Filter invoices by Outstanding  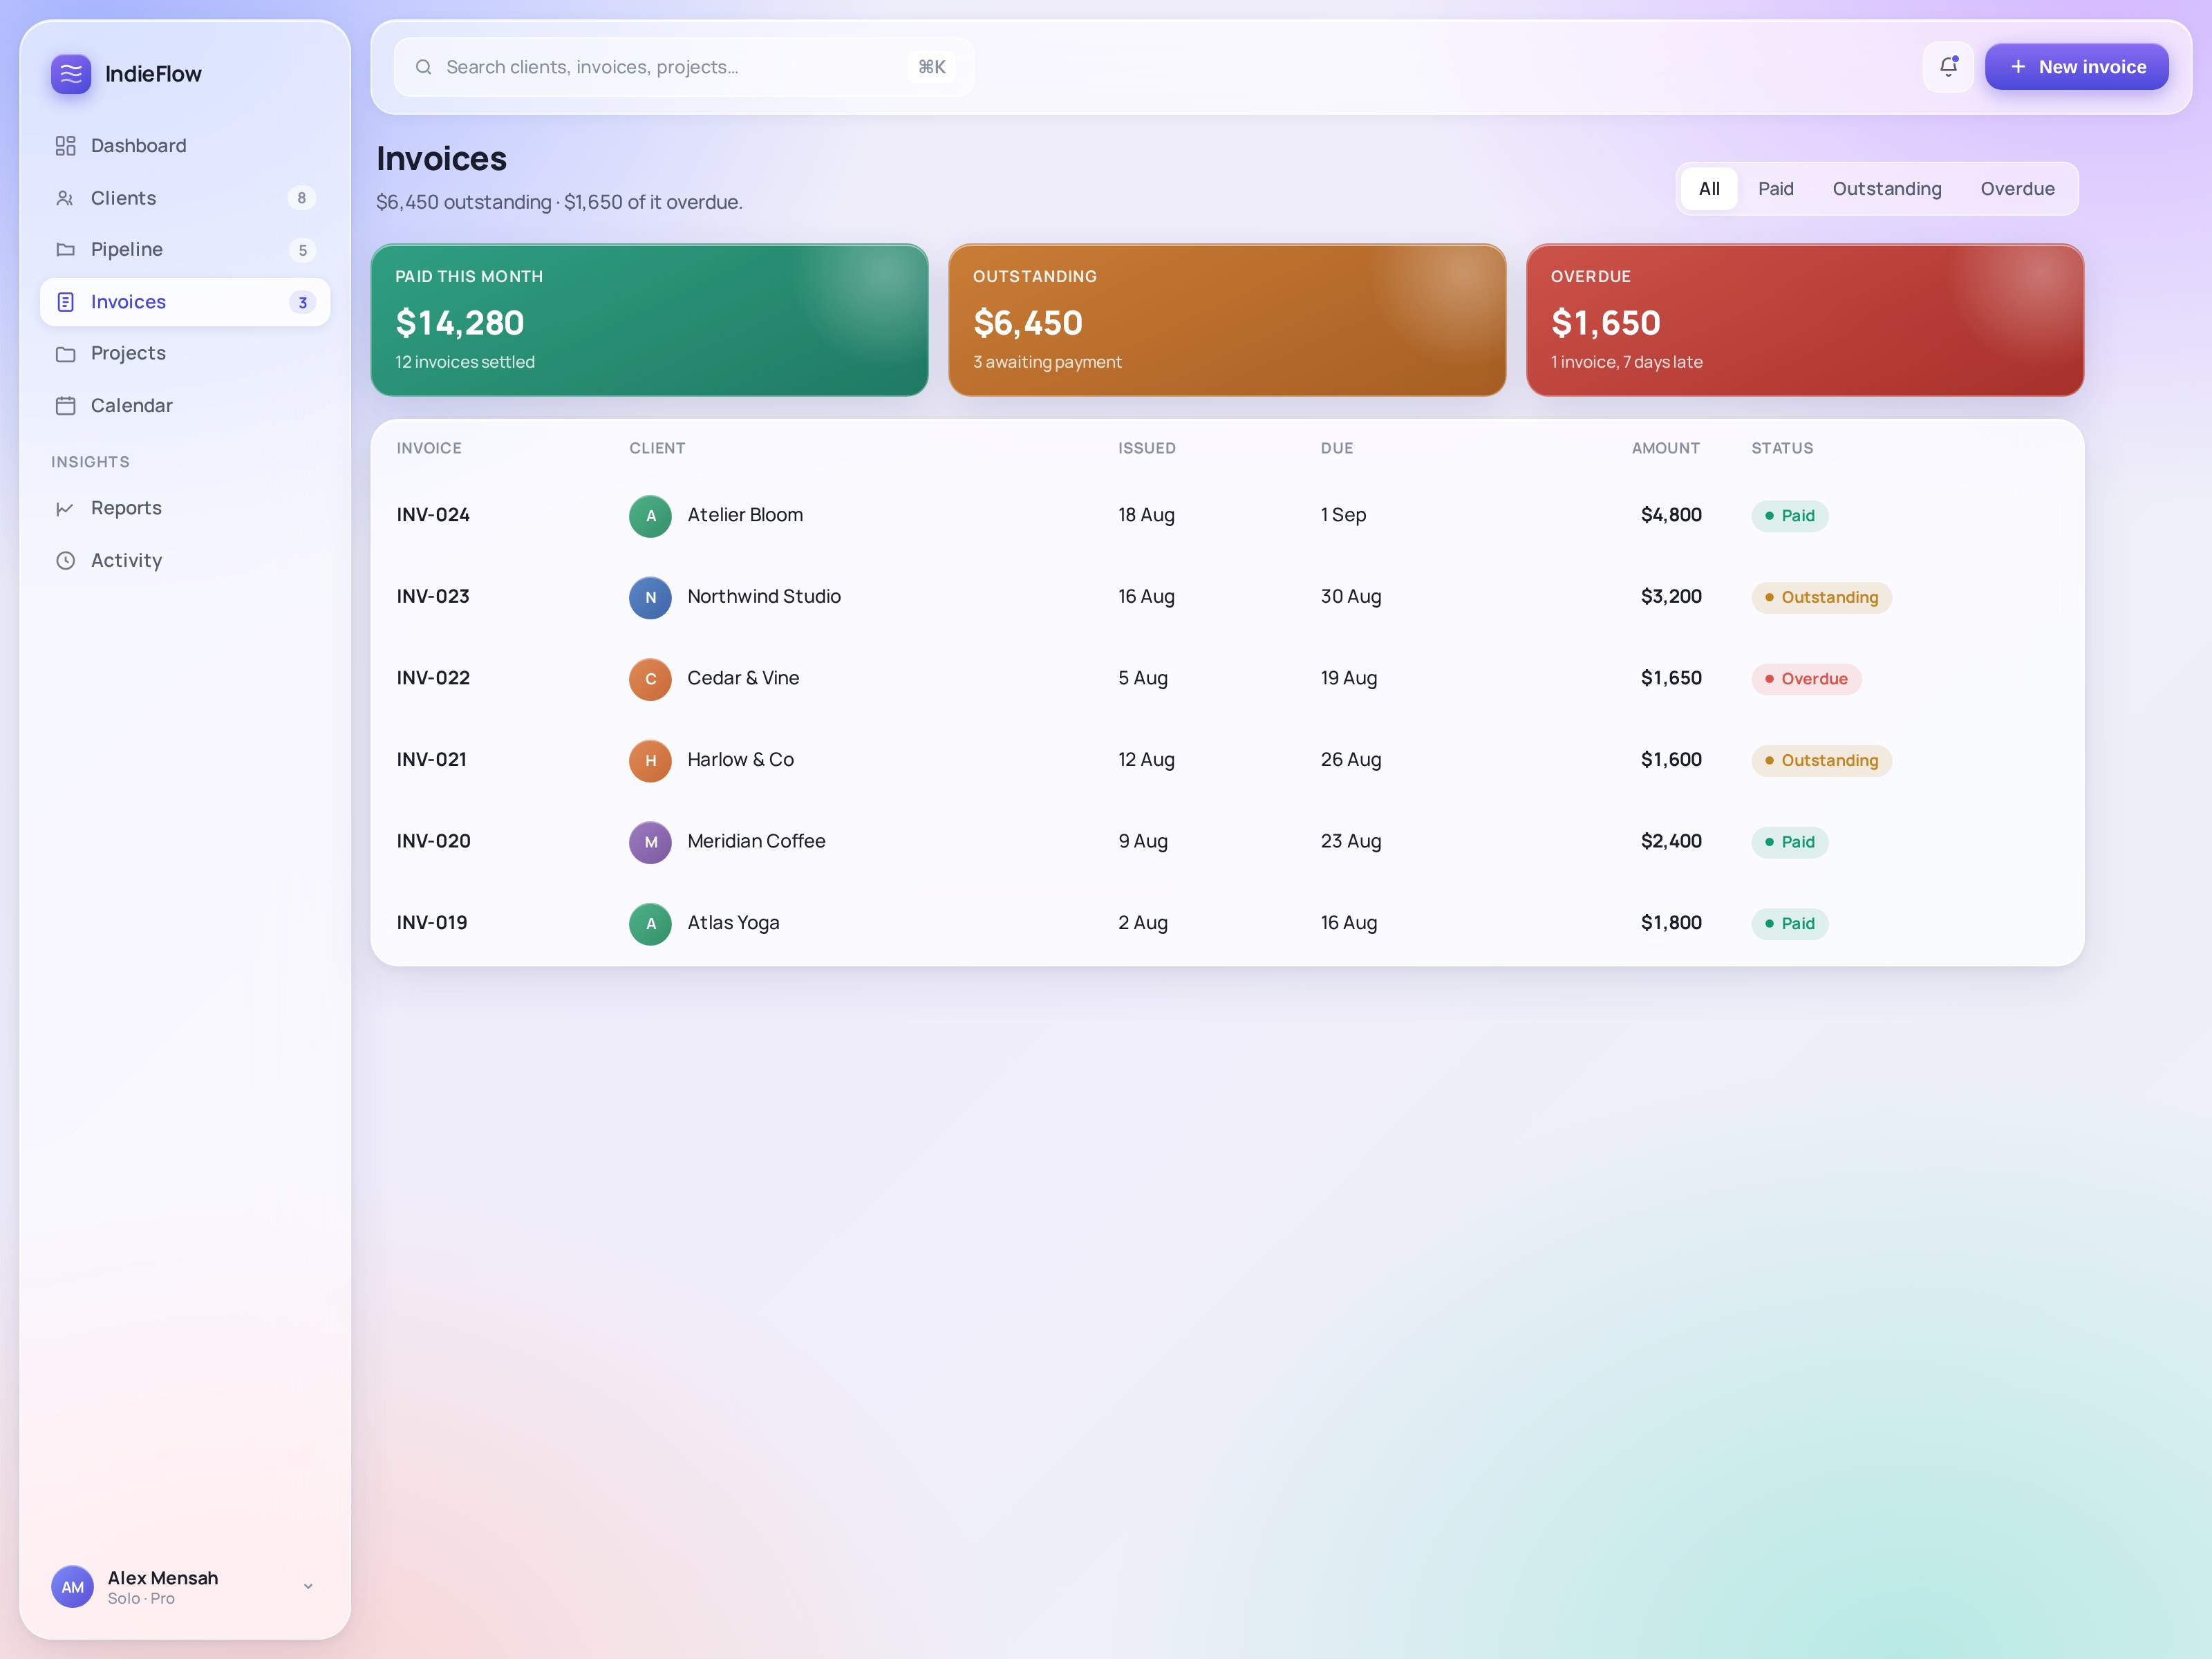tap(1887, 189)
